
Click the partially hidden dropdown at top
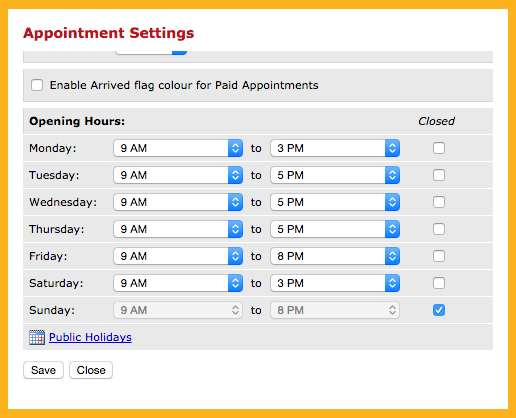[x=151, y=53]
